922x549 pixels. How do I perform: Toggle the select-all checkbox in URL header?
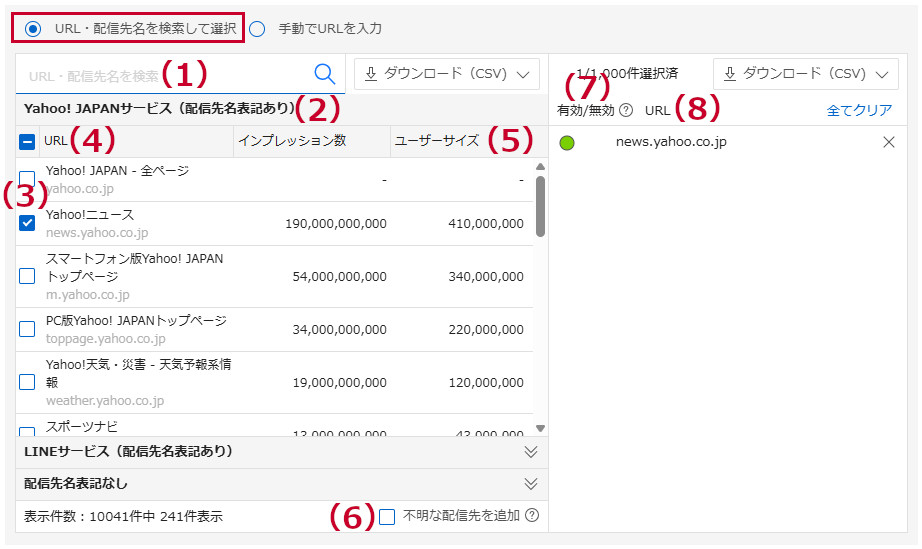coord(27,142)
